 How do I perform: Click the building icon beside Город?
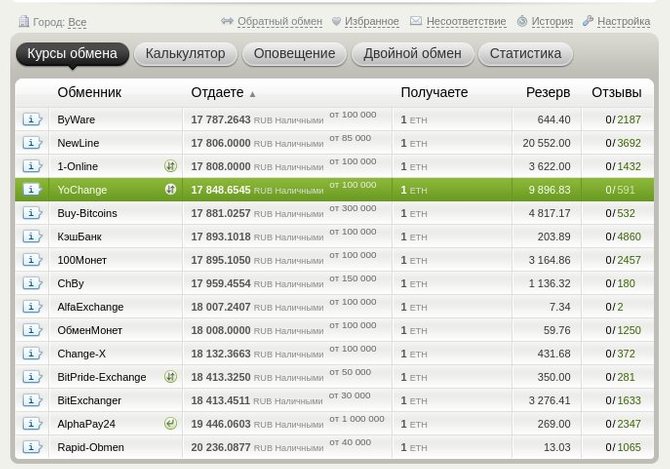pos(24,21)
